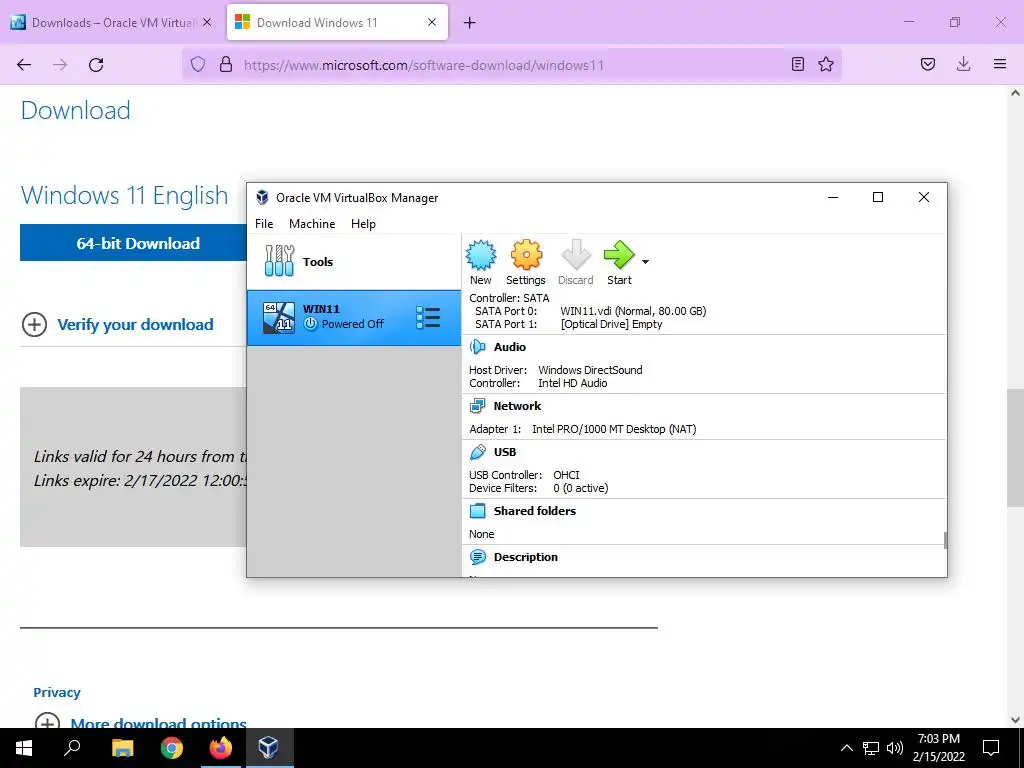Click WIN11.vdi storage entry

tap(633, 311)
